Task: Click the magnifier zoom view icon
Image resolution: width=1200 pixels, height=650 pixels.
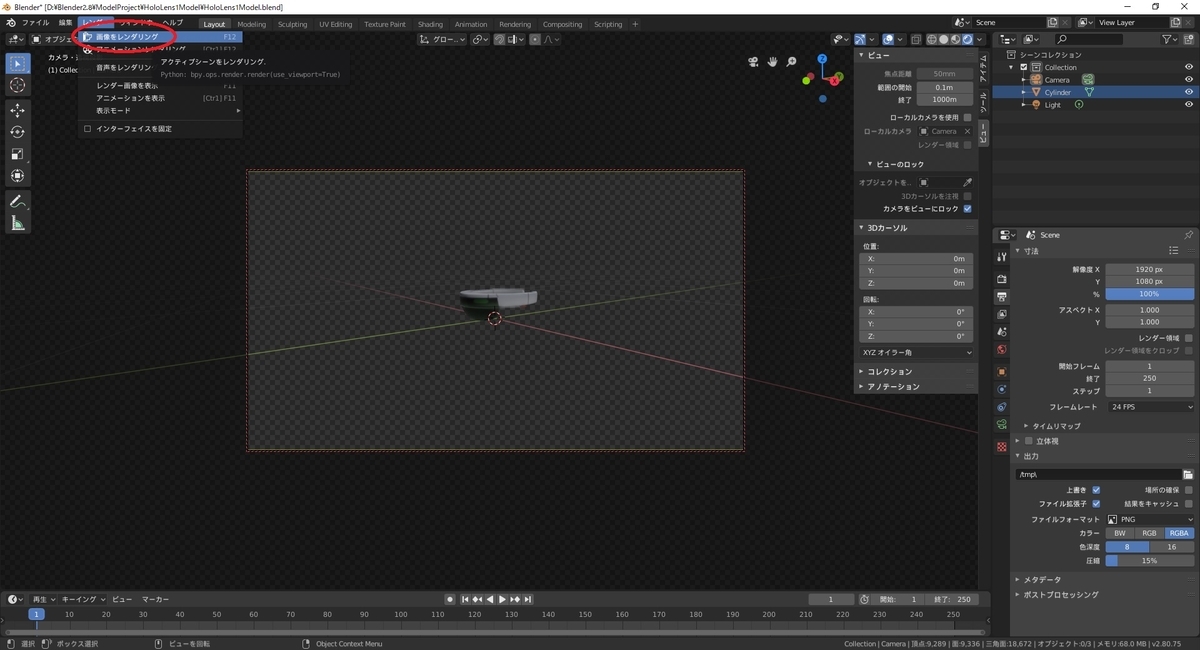Action: tap(792, 62)
